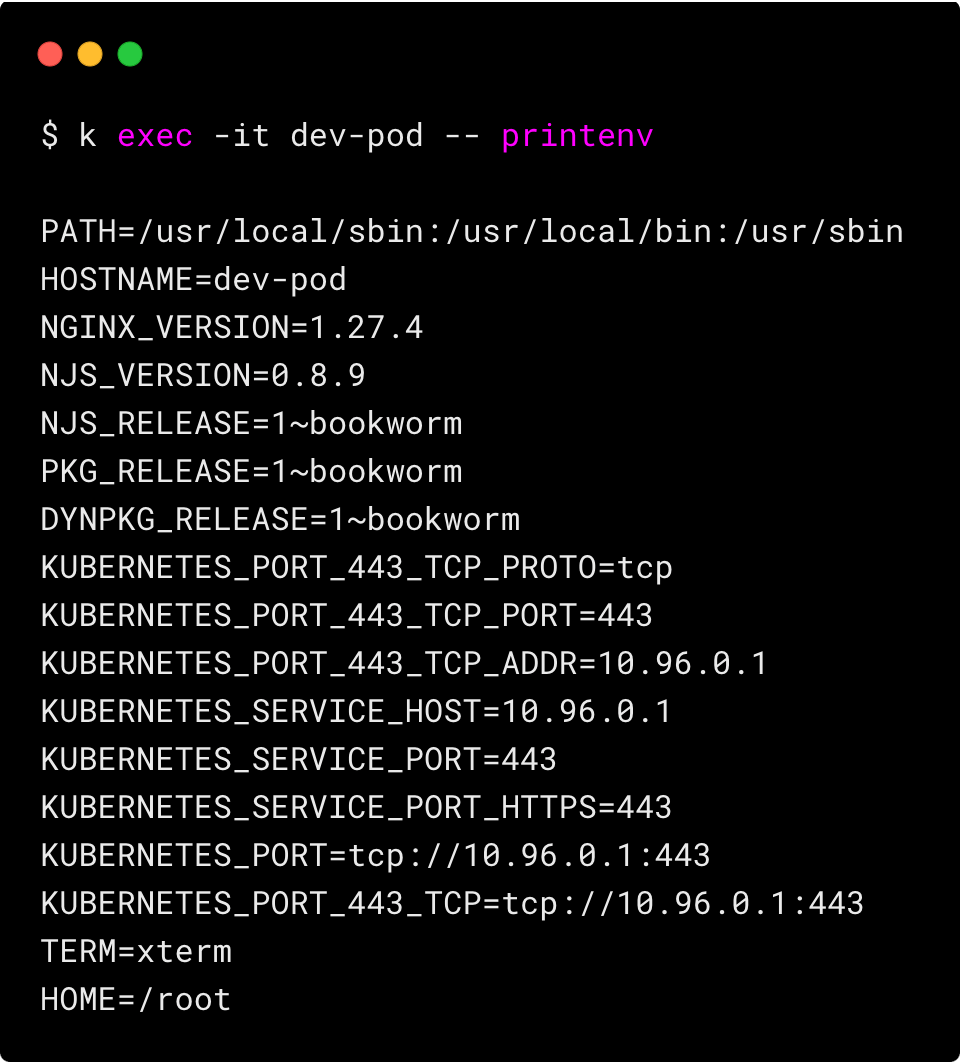Click the KUBERNETES_PORT_443_TCP_PROTO=tcp line

coord(357,568)
